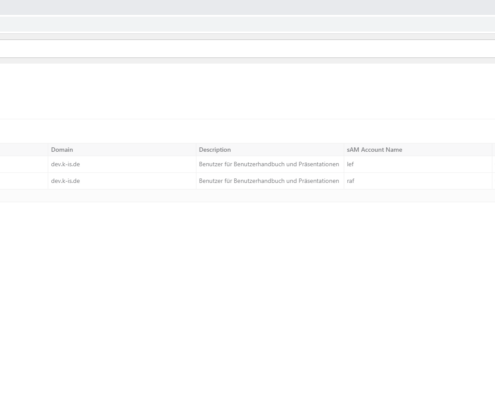The image size is (495, 400).
Task: Click the gray footer bar below the raf row
Action: [x=247, y=196]
